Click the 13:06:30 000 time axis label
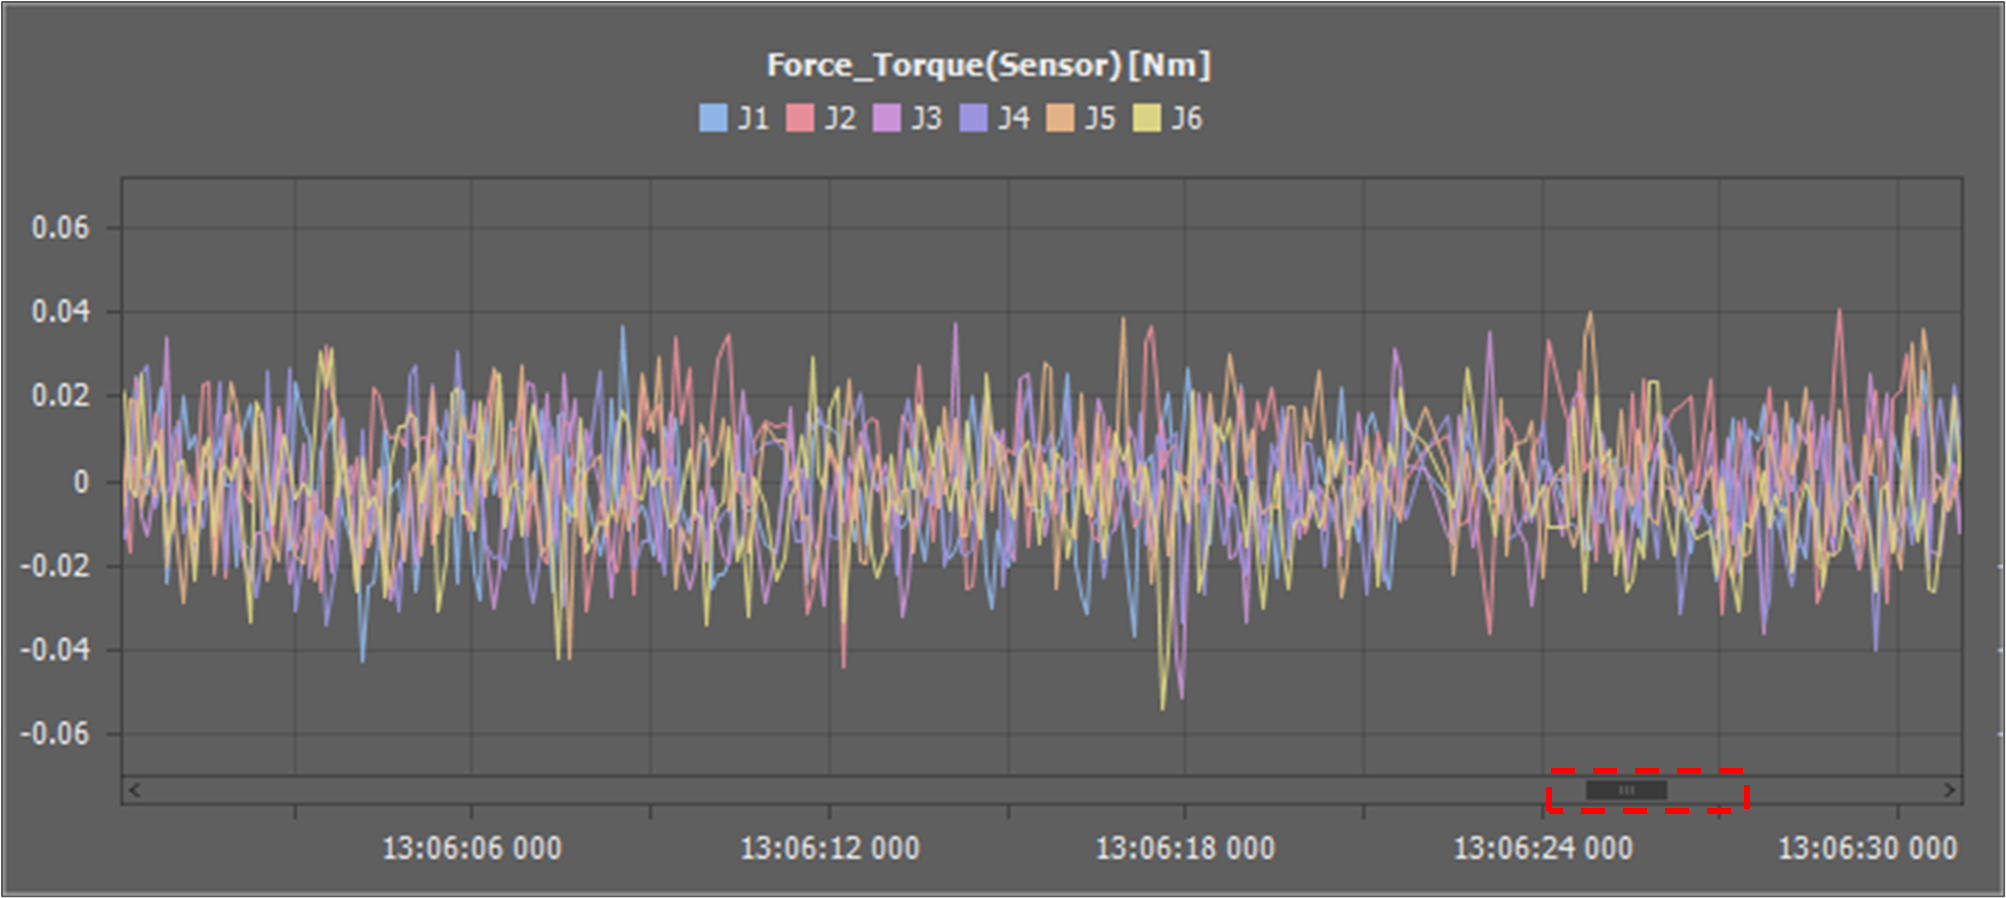This screenshot has height=898, width=2006. coord(1867,849)
